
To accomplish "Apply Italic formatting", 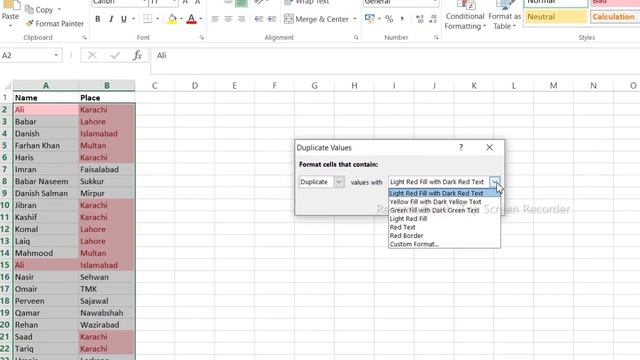I will click(x=111, y=19).
